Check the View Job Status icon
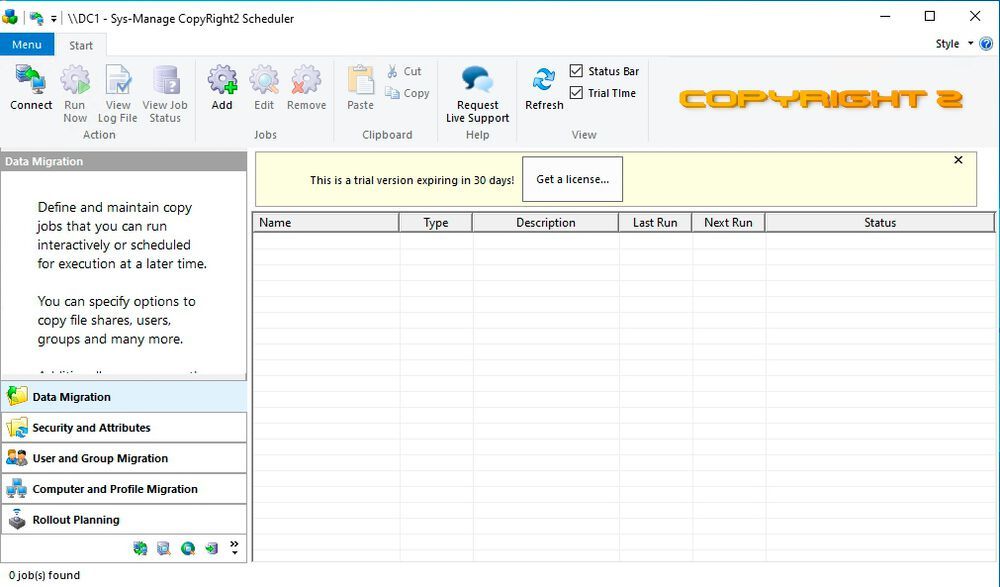 coord(165,90)
